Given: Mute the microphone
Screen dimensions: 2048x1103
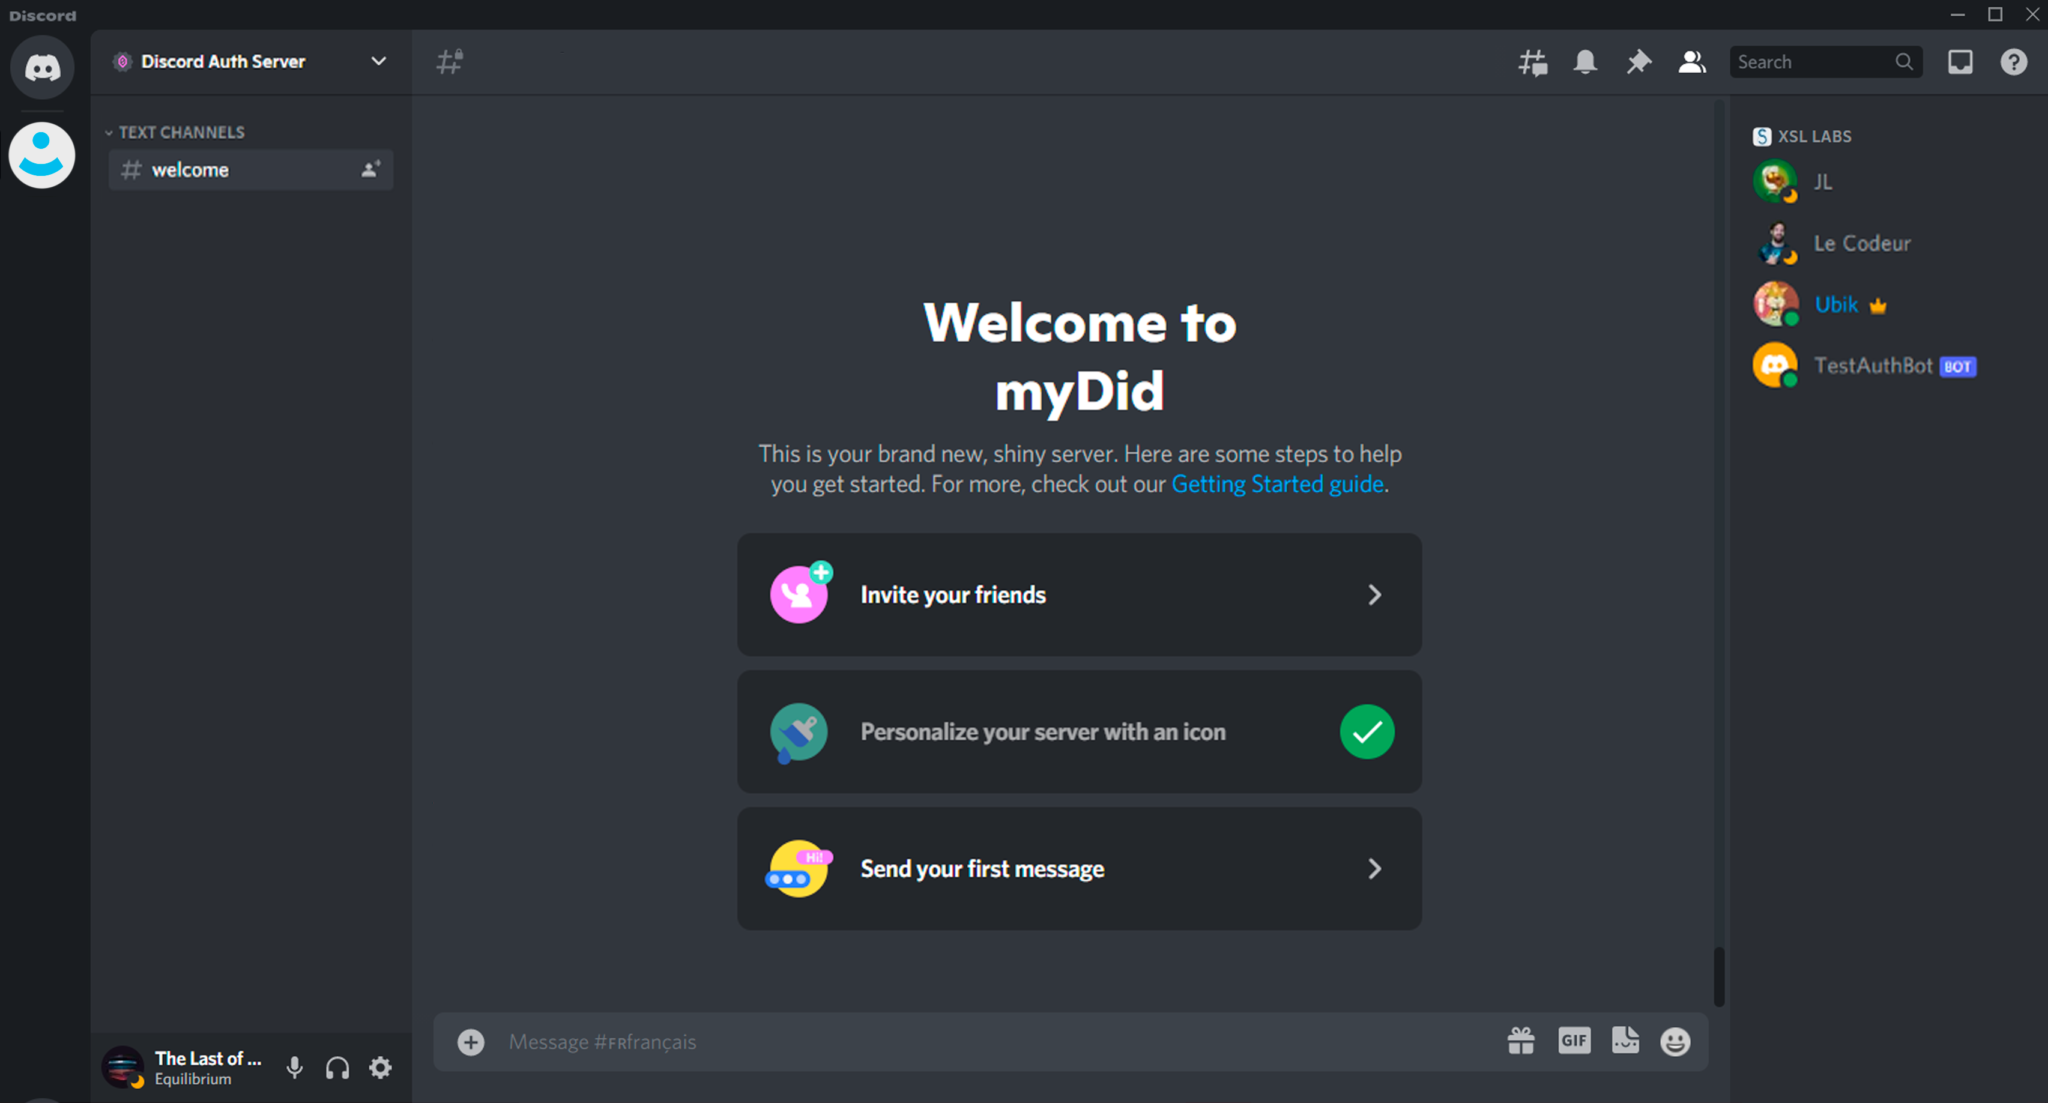Looking at the screenshot, I should point(294,1067).
